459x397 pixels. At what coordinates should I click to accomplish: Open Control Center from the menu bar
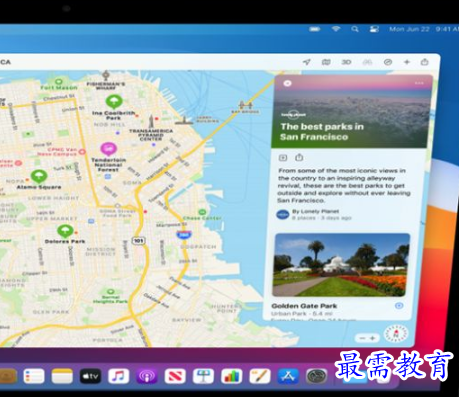coord(374,29)
